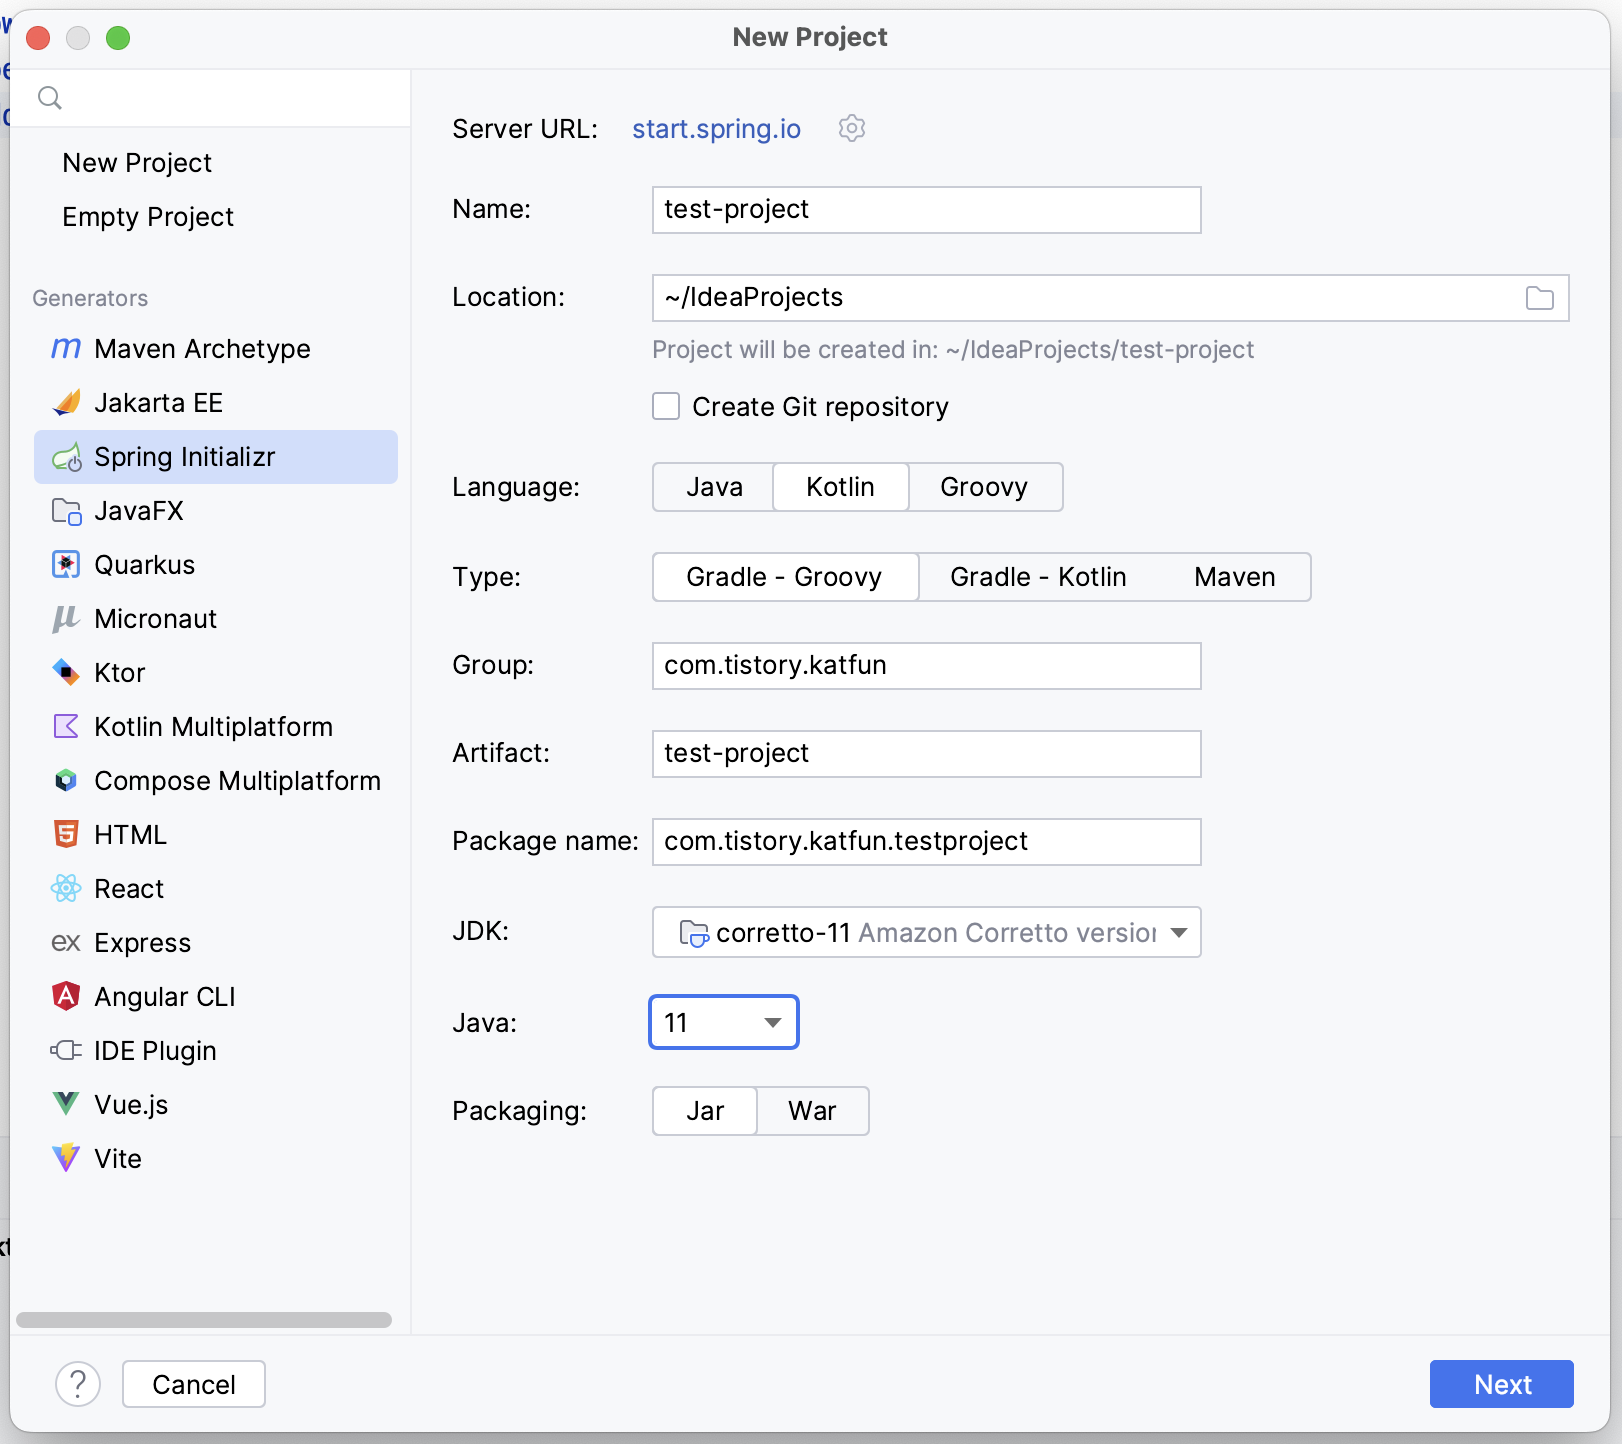Click the Group input field
The width and height of the screenshot is (1622, 1444).
[926, 666]
